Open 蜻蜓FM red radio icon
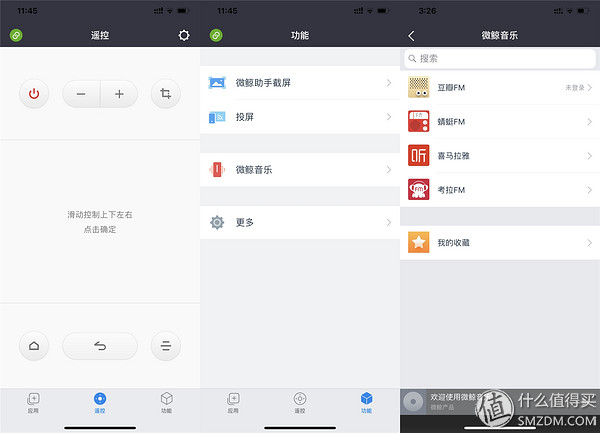 pos(419,121)
